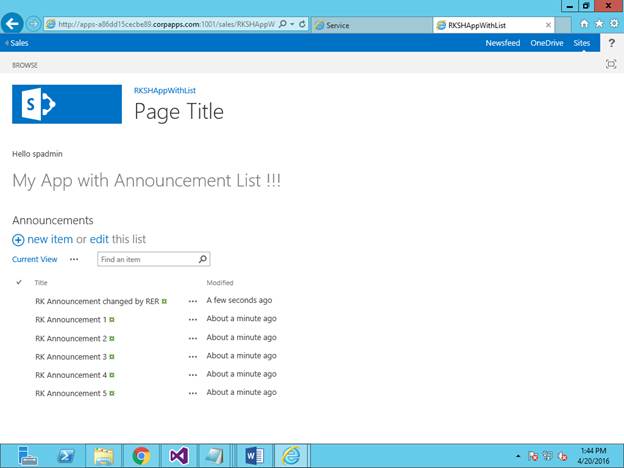624x468 pixels.
Task: Open a new blank browser tab
Action: 563,25
